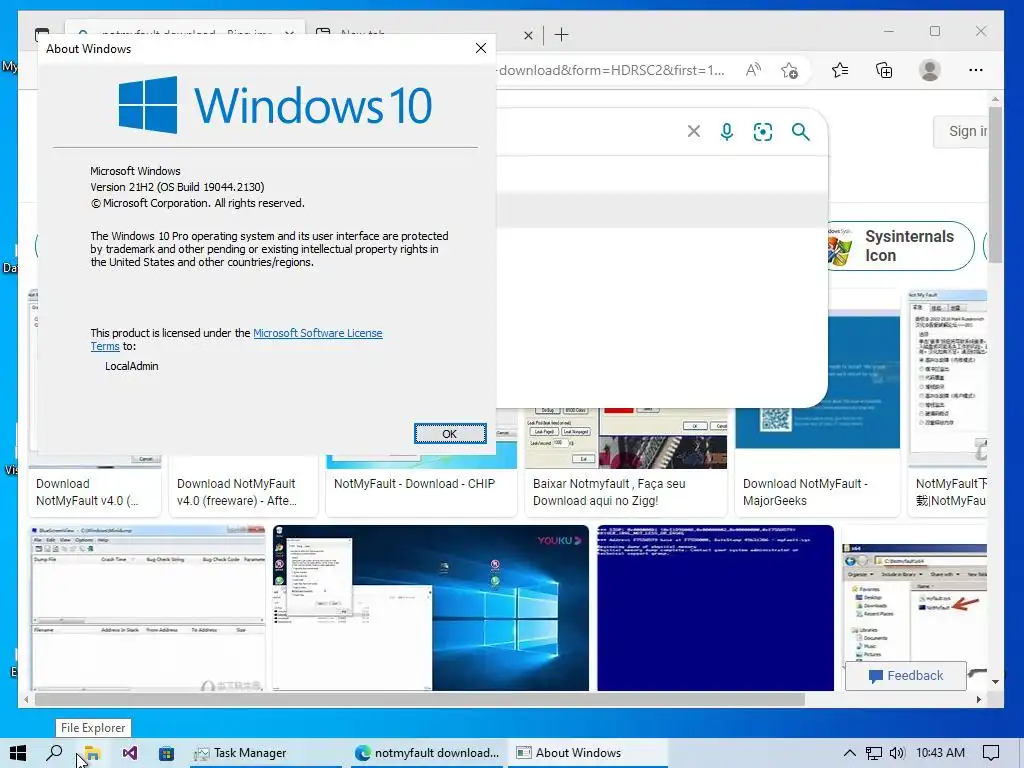
Task: Maximize the Edge browser window
Action: tap(935, 31)
